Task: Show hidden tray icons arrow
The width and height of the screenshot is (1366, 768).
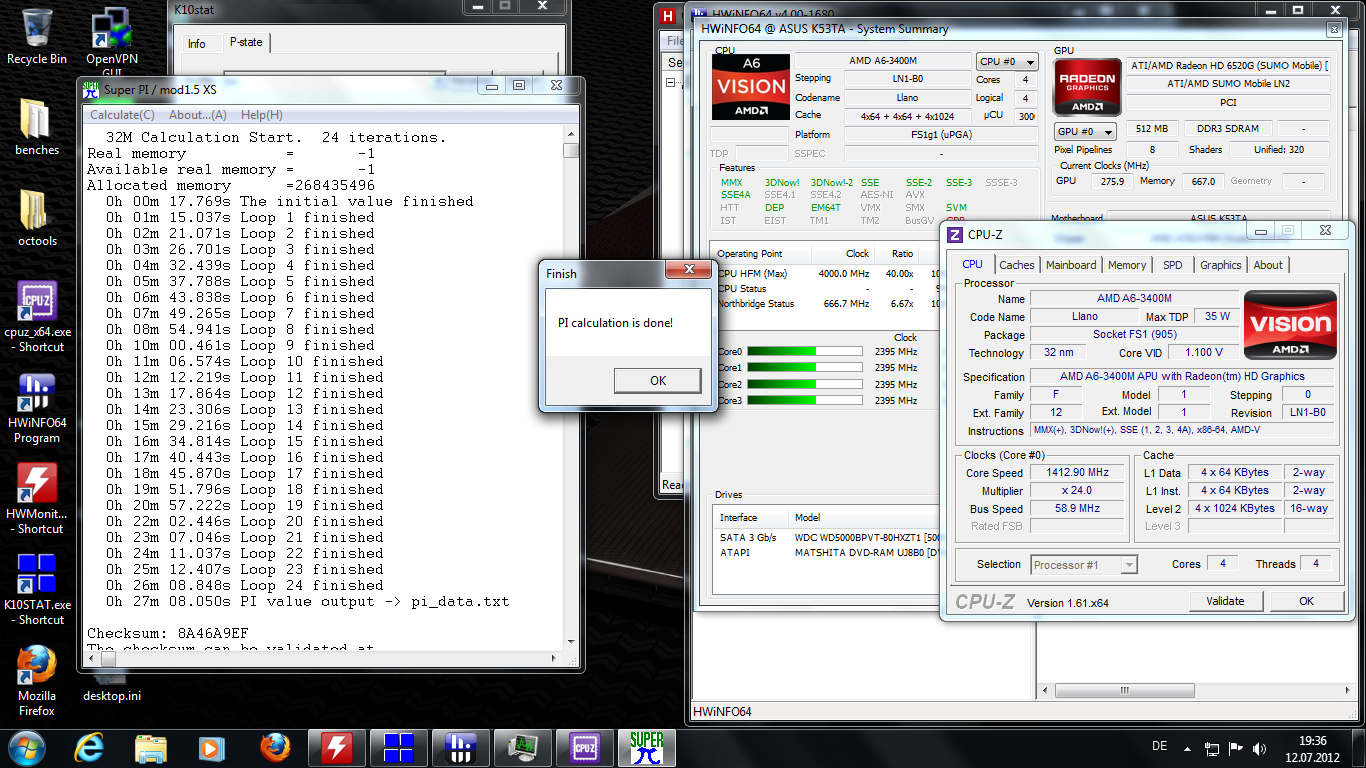Action: point(1187,748)
